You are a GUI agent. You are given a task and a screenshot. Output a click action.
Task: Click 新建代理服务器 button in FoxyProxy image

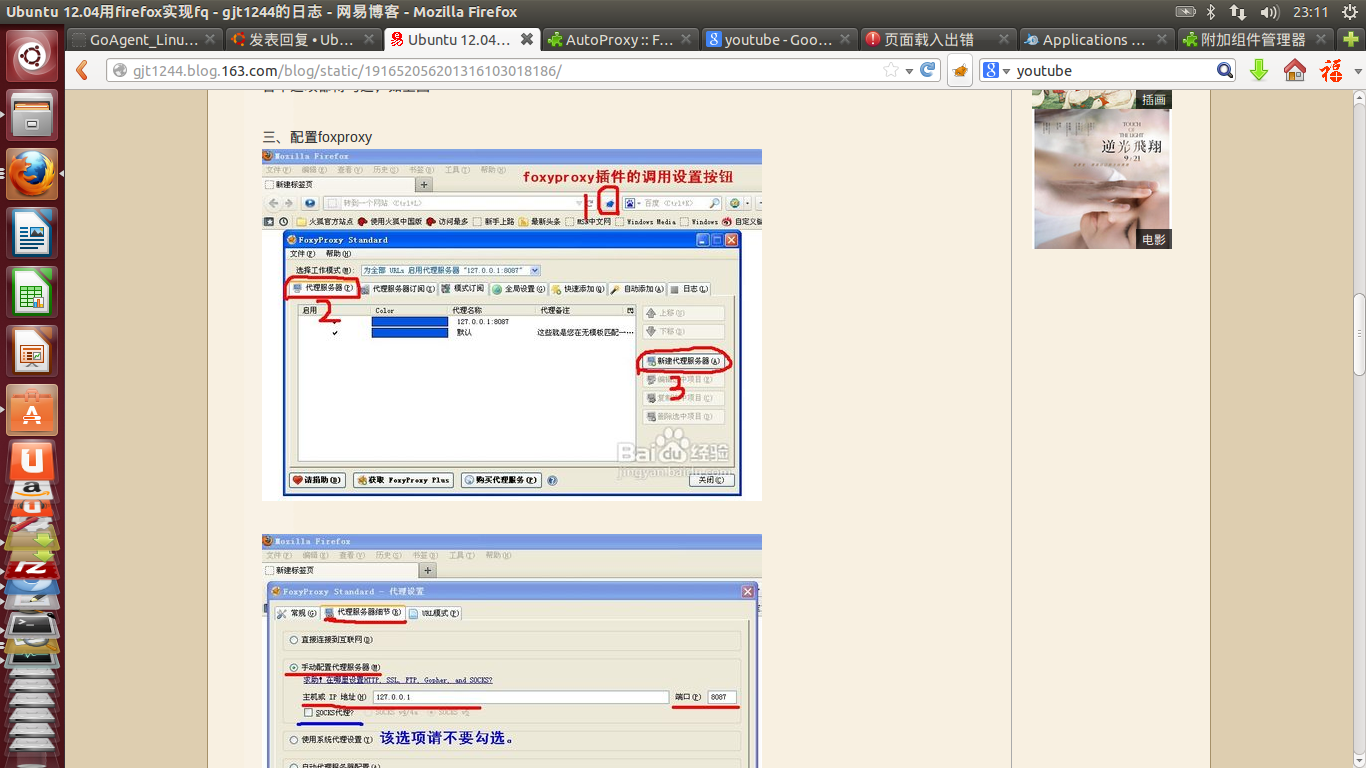tap(683, 361)
